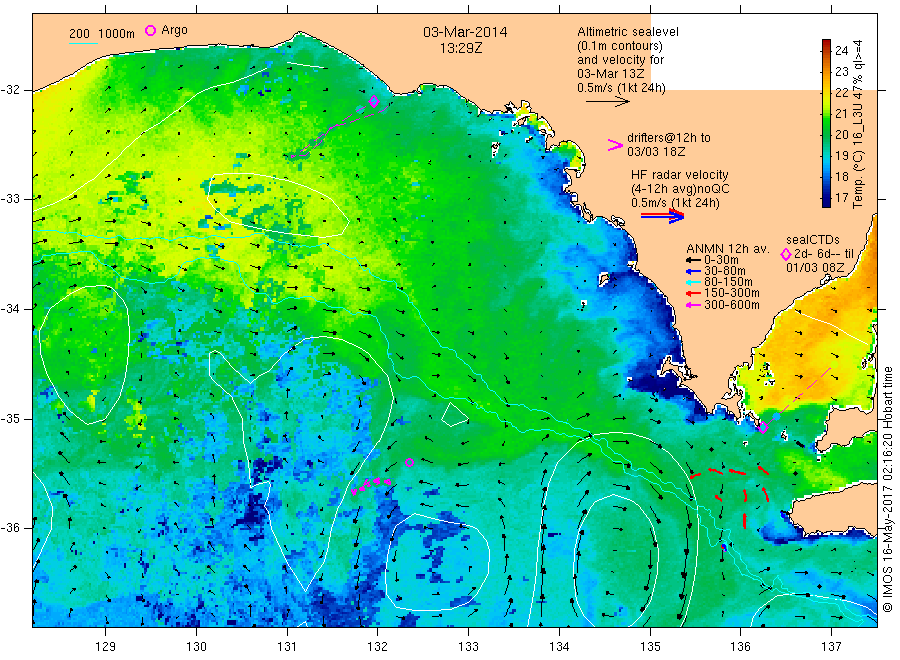Click the magenta Argo float circle near 35.4°S
Viewport: 900px width, 660px height.
coord(409,463)
